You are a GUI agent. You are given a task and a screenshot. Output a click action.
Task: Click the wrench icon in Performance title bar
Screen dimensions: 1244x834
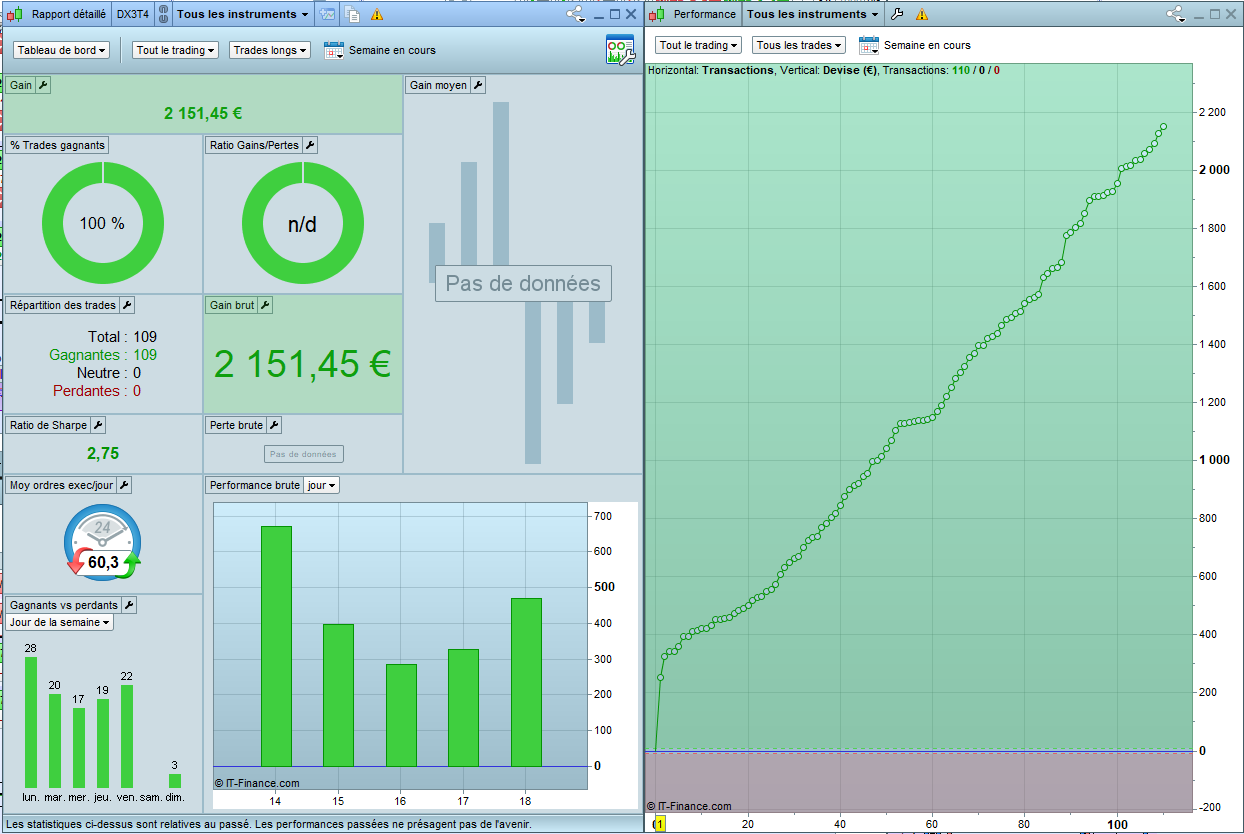pyautogui.click(x=897, y=14)
